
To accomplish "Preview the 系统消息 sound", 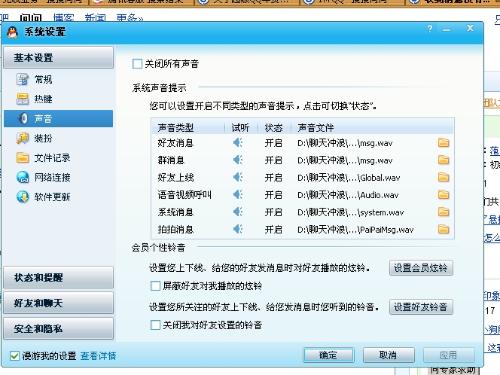I will [x=237, y=212].
